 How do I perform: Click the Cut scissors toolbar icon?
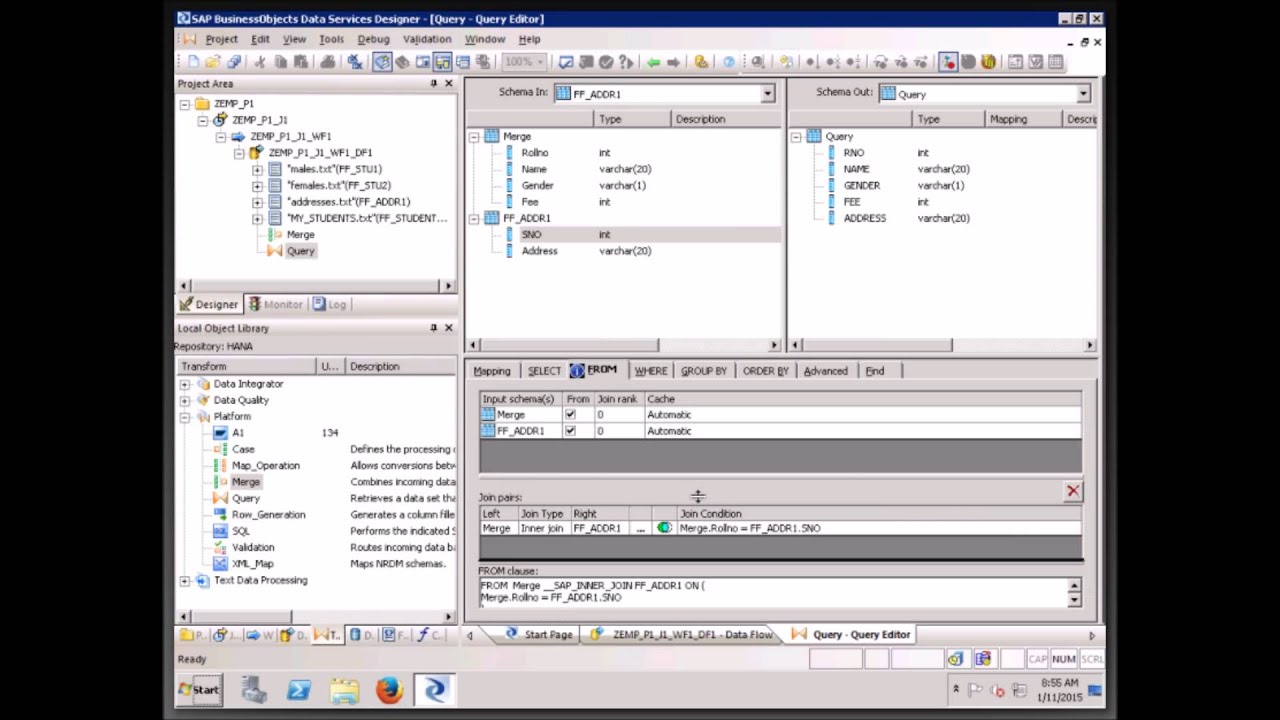(x=259, y=62)
